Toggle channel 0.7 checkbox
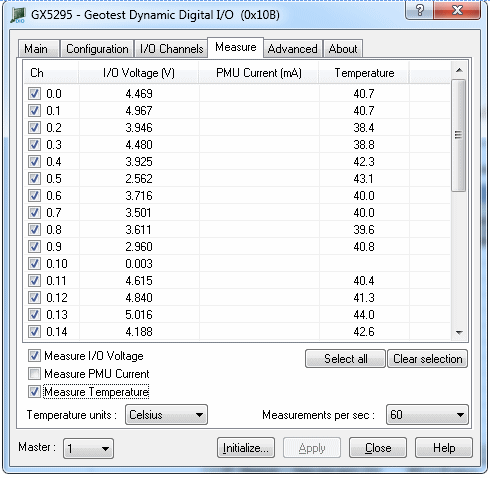 [x=34, y=213]
